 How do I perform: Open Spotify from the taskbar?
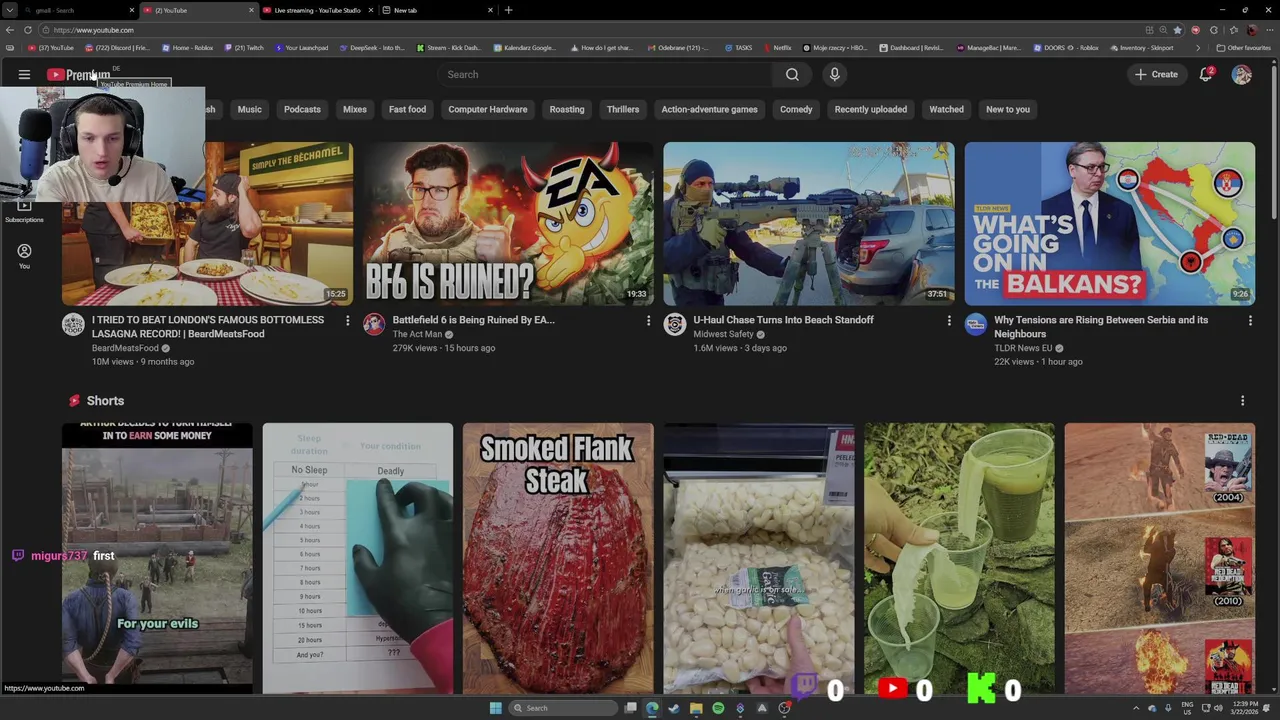point(718,708)
